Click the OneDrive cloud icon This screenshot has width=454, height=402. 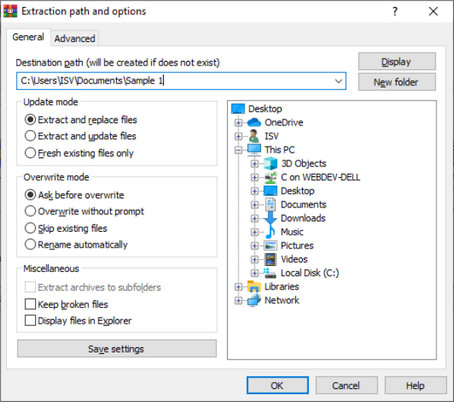(254, 122)
